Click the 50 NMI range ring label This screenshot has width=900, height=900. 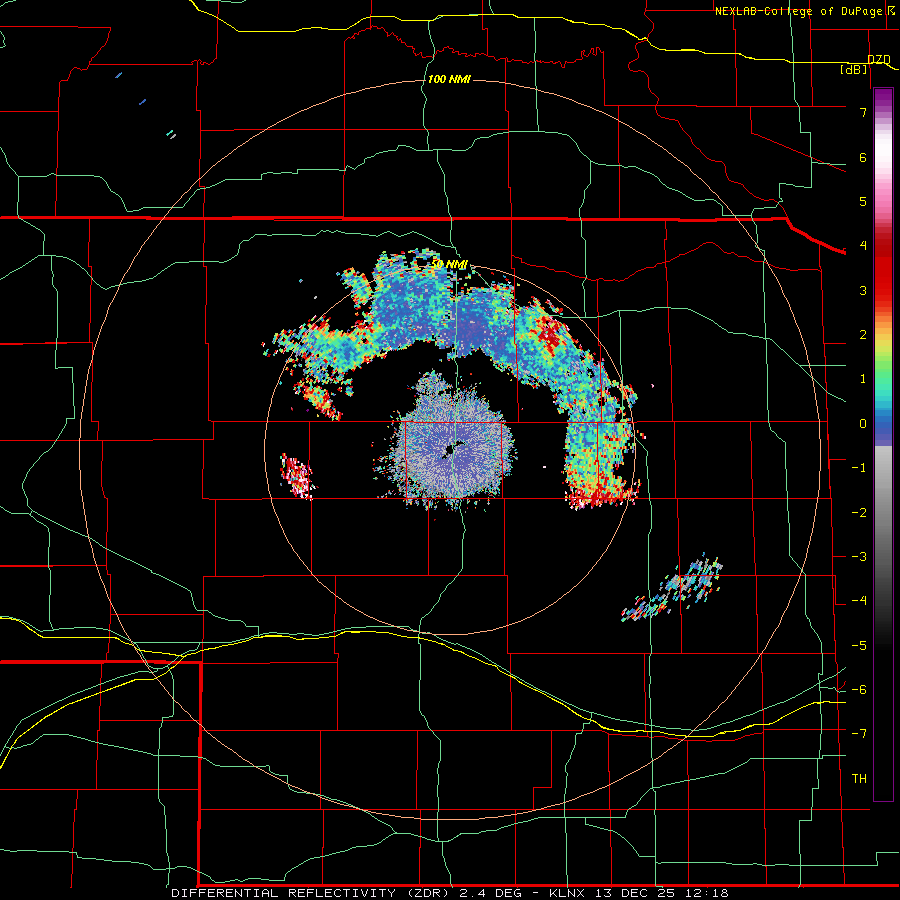(449, 265)
